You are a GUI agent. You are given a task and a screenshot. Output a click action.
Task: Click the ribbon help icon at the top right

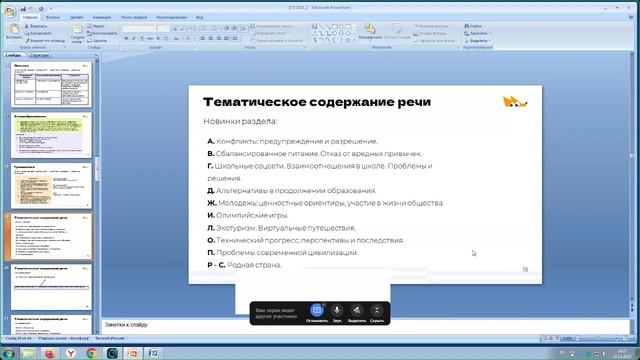631,17
